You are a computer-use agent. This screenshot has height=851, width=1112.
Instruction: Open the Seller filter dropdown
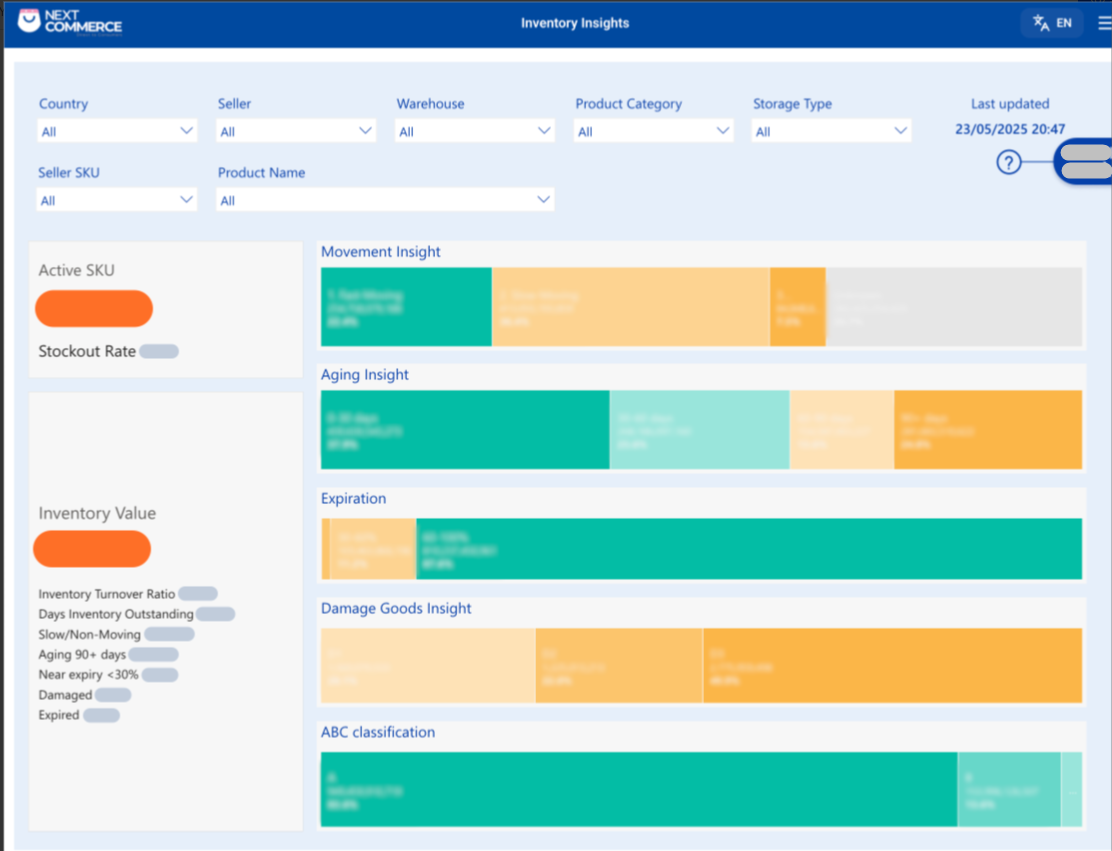click(296, 131)
